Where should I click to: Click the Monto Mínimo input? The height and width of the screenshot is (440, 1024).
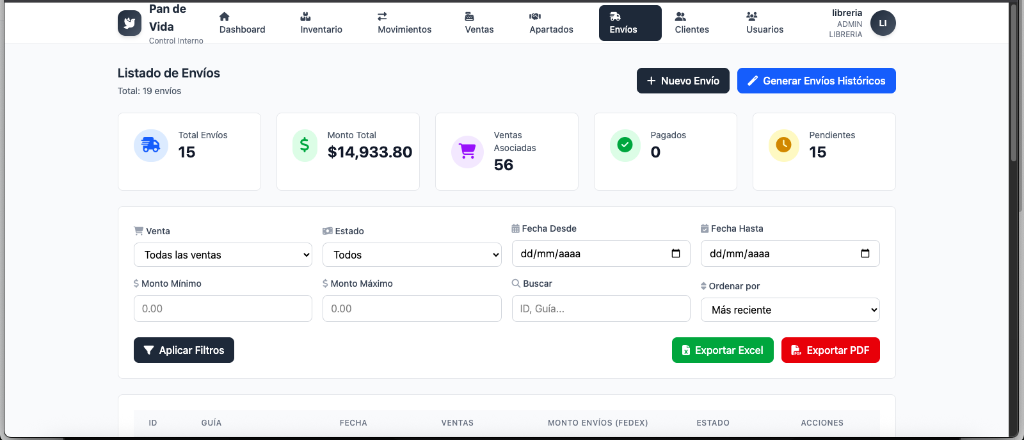tap(223, 308)
